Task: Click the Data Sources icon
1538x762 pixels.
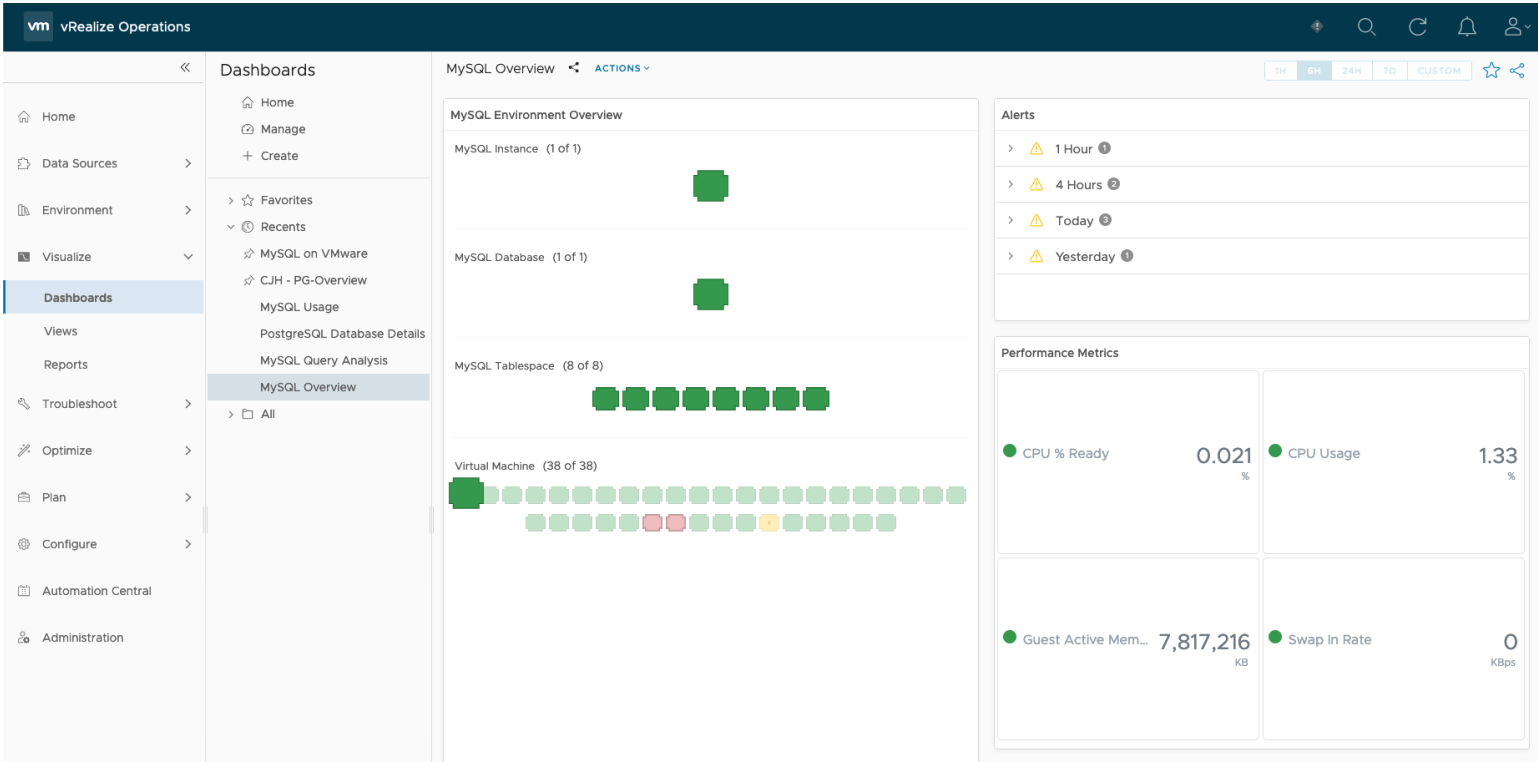Action: (24, 164)
